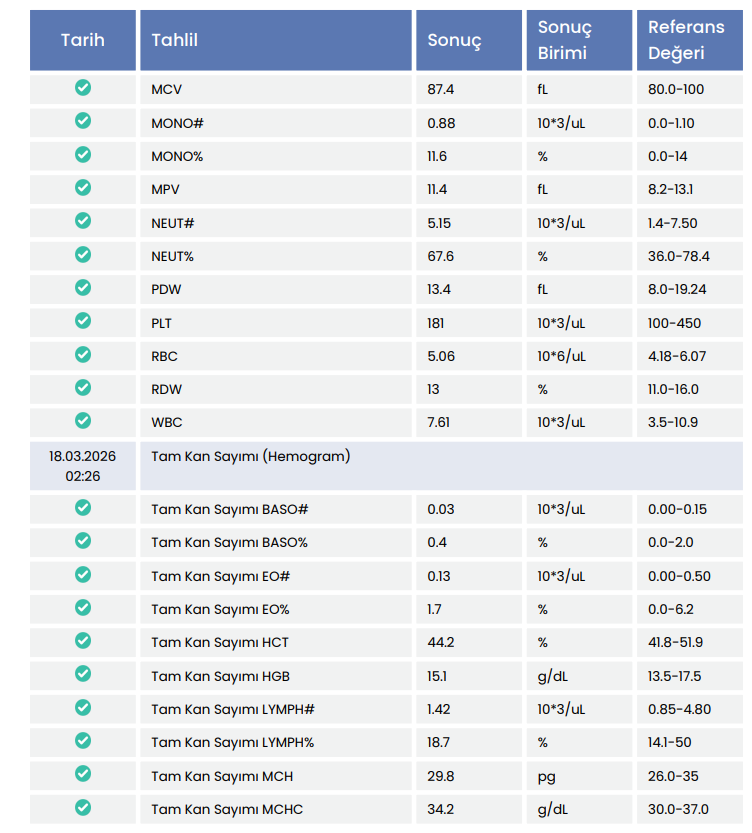
Task: Click the Tarih column header
Action: pos(83,40)
